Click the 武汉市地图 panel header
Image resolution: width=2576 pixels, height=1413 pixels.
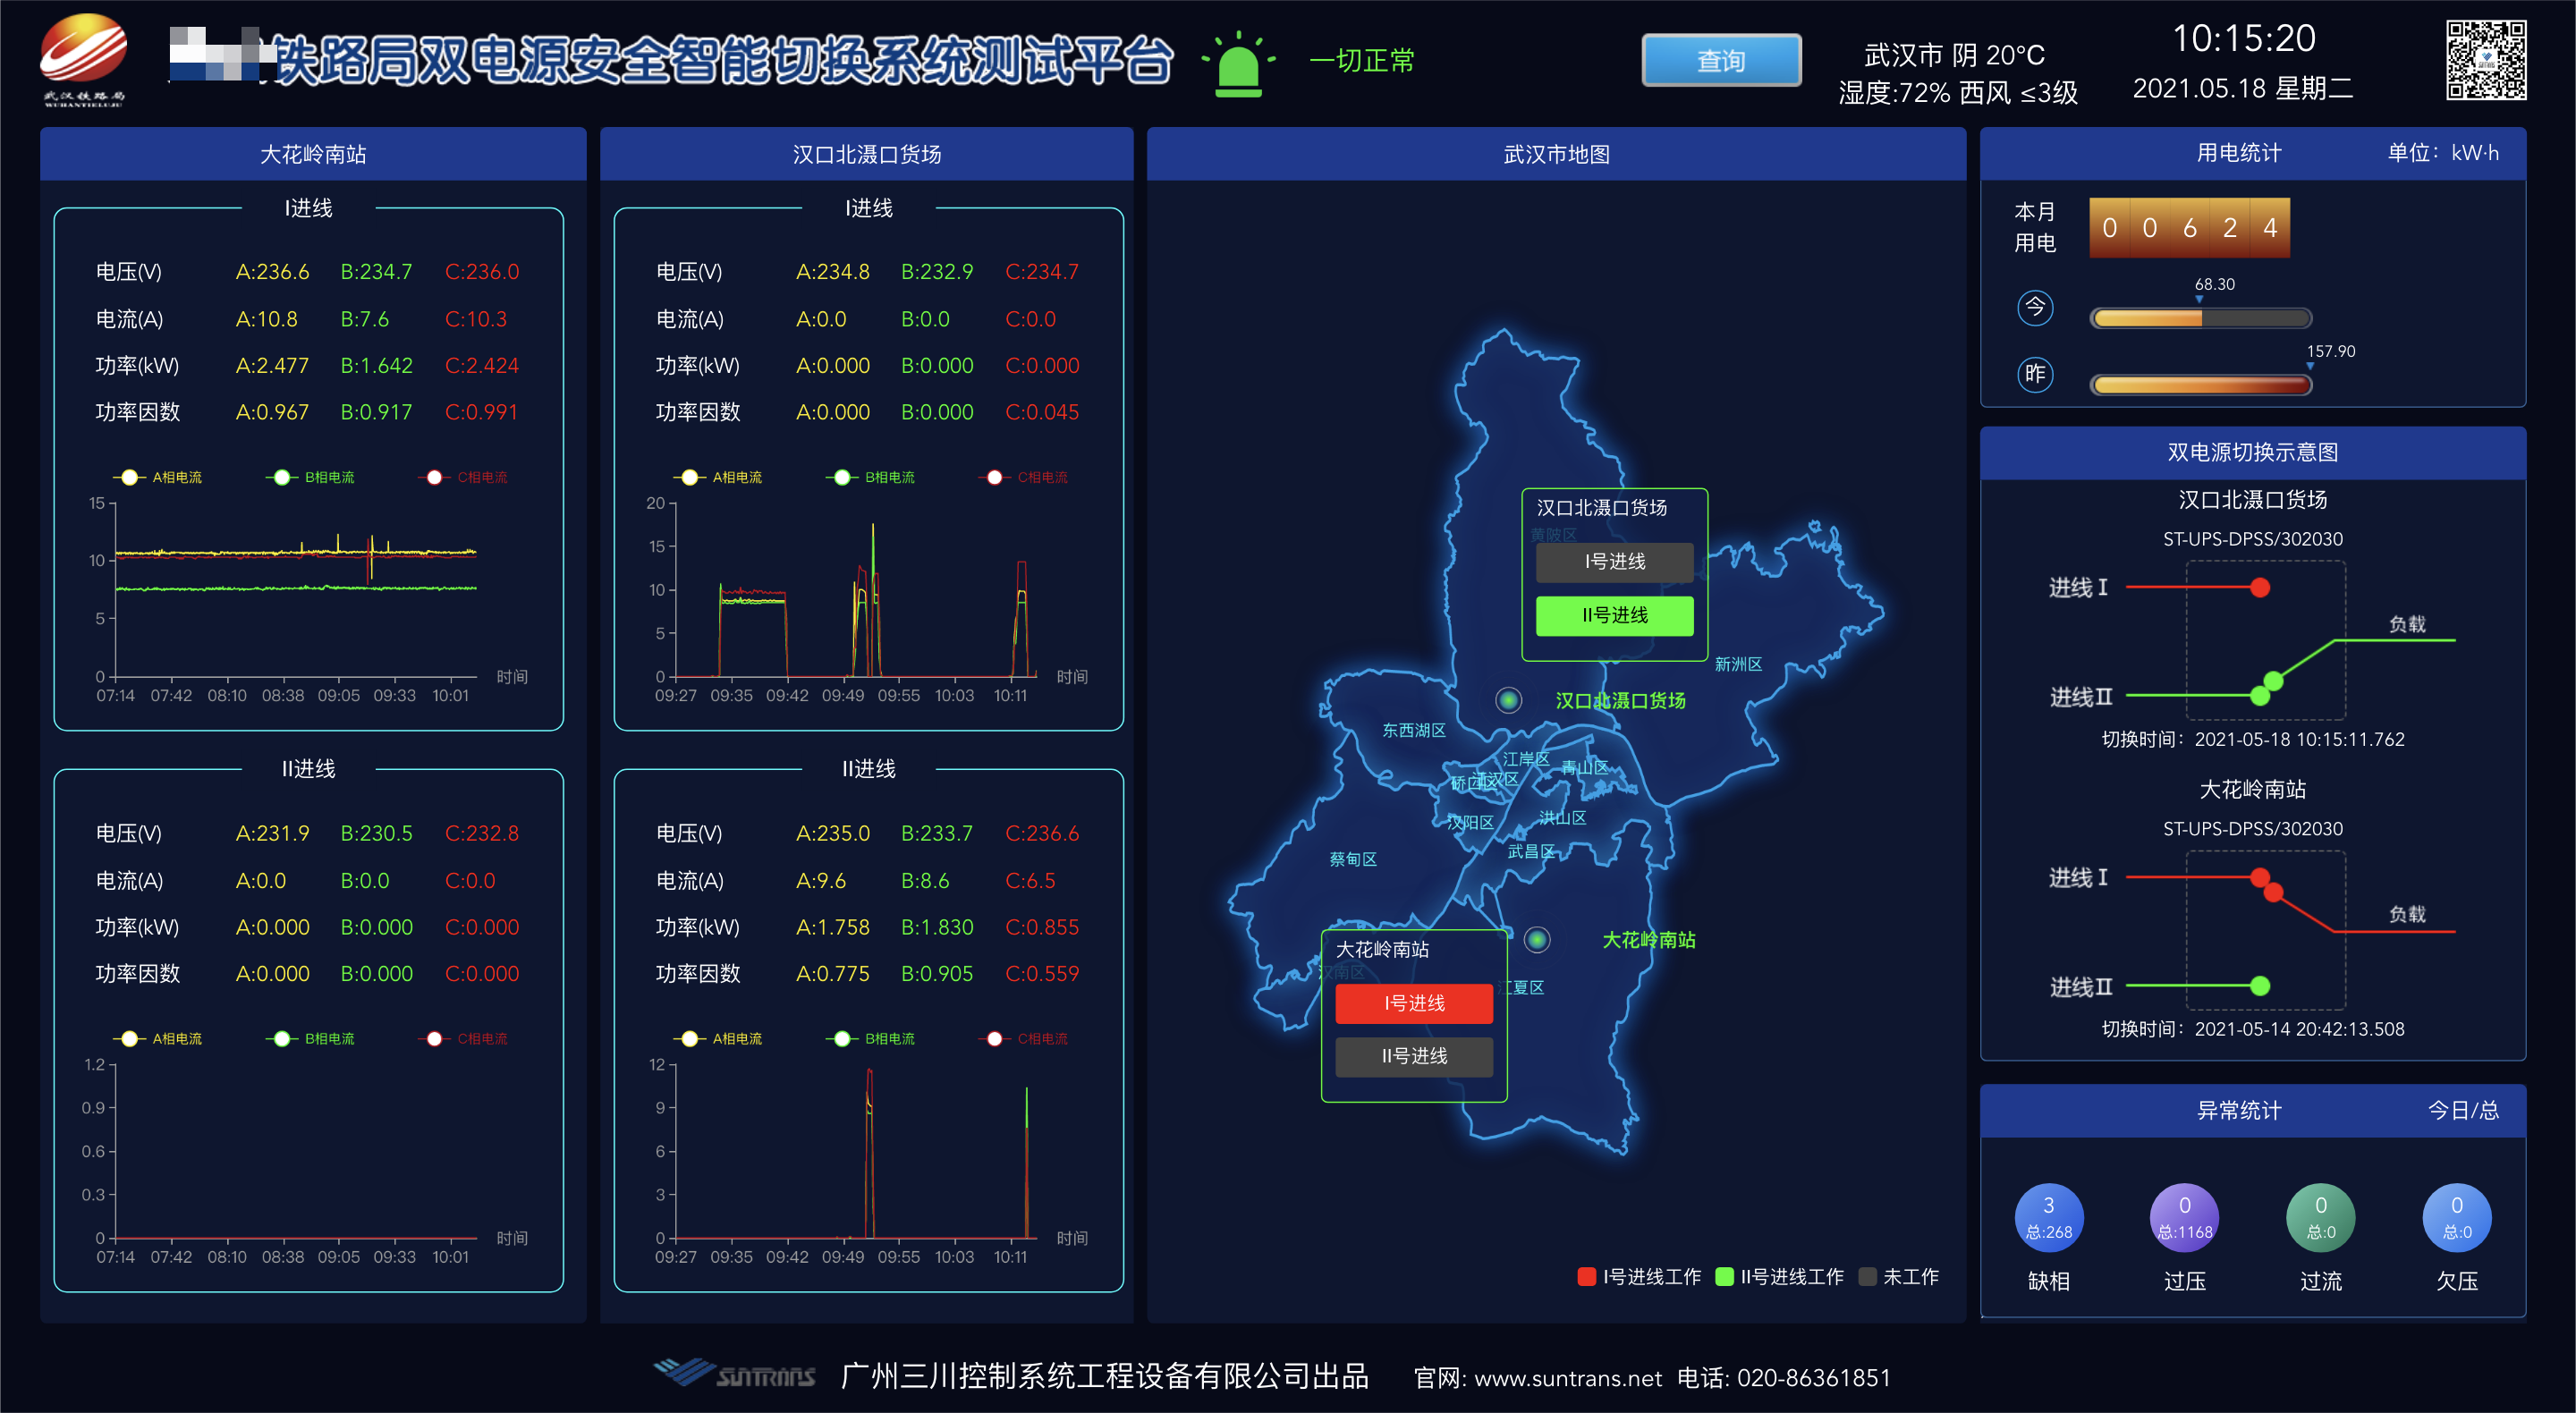[x=1556, y=154]
